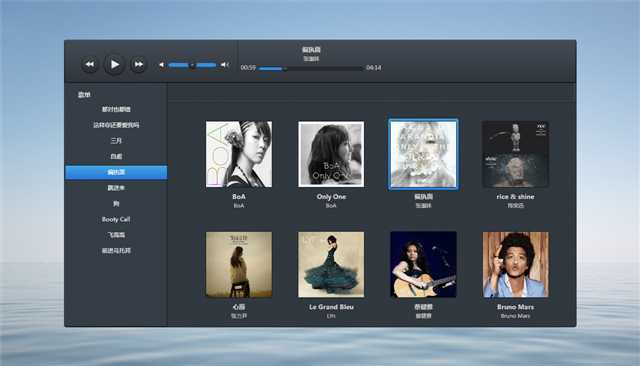Open the BoA album cover
Image resolution: width=640 pixels, height=366 pixels.
[x=239, y=154]
